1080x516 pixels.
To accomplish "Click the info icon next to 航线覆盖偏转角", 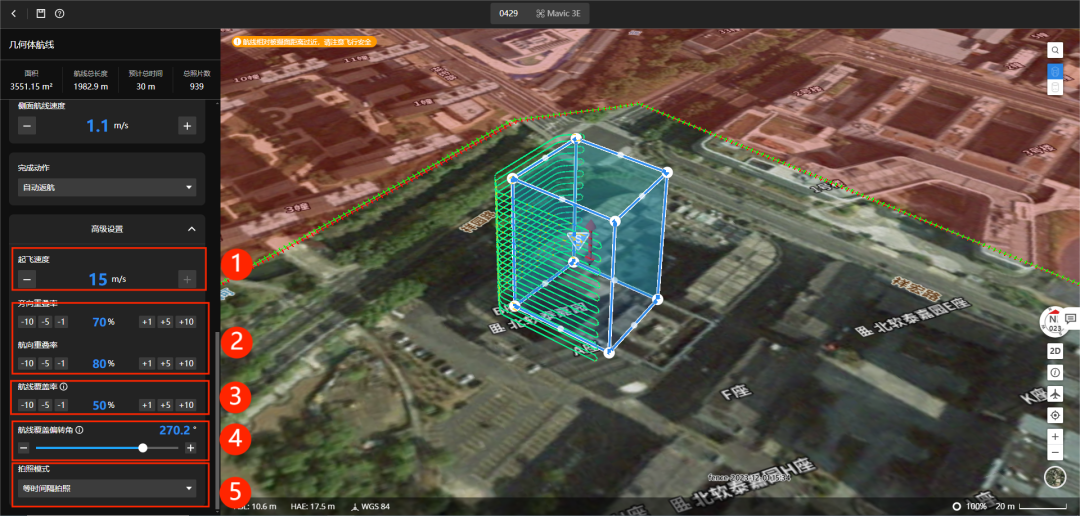I will tap(79, 430).
